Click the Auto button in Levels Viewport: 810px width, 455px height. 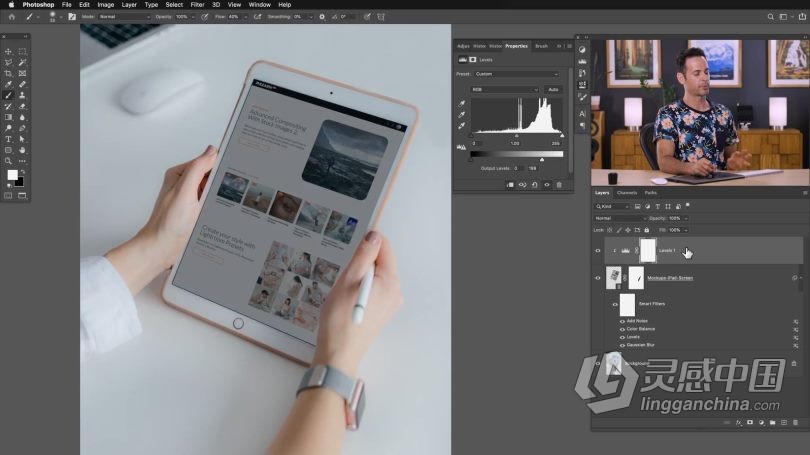coord(553,90)
